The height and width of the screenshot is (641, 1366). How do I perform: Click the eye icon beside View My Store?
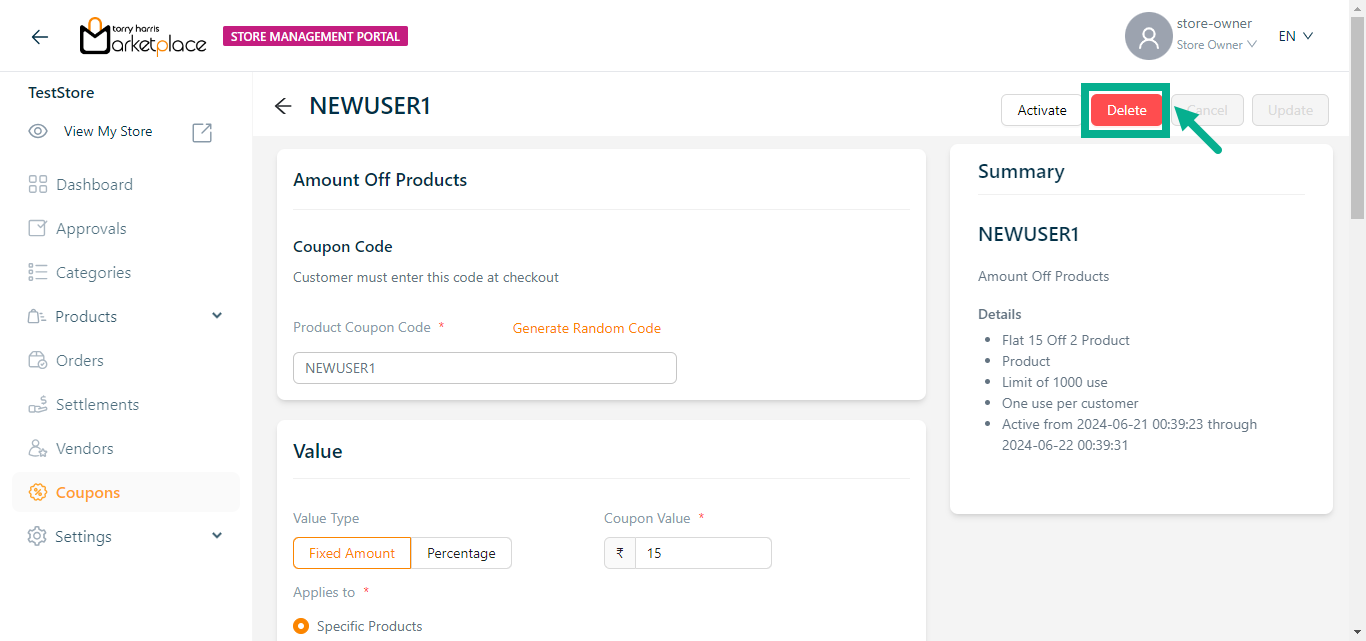point(38,131)
